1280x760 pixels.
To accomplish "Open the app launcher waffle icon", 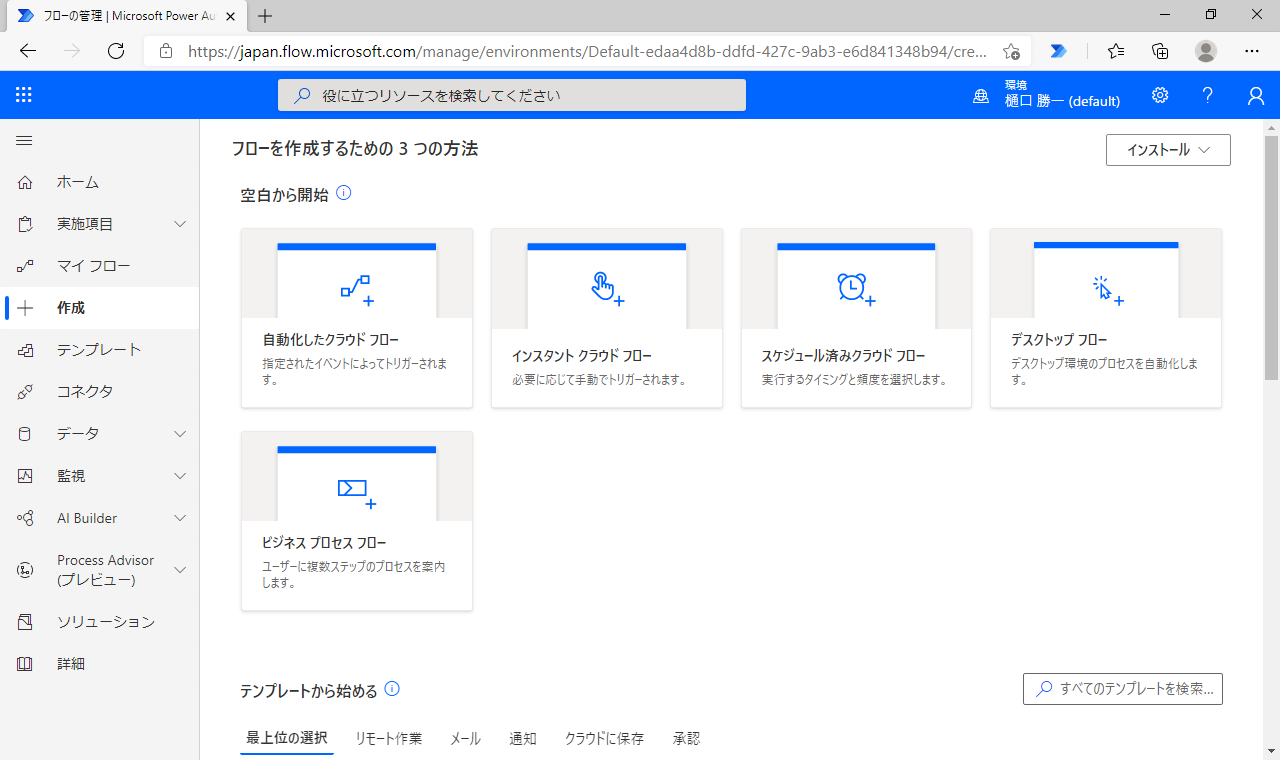I will (24, 95).
